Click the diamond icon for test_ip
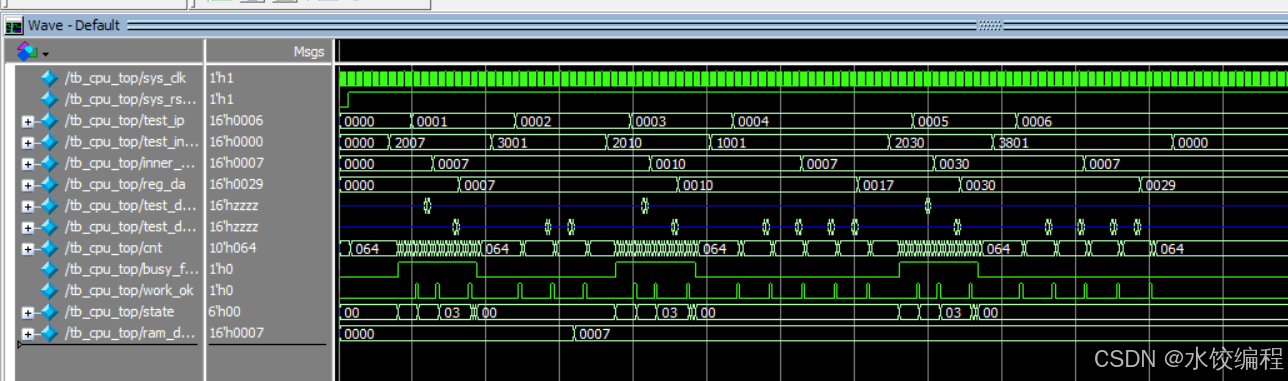The width and height of the screenshot is (1288, 381). pos(49,121)
